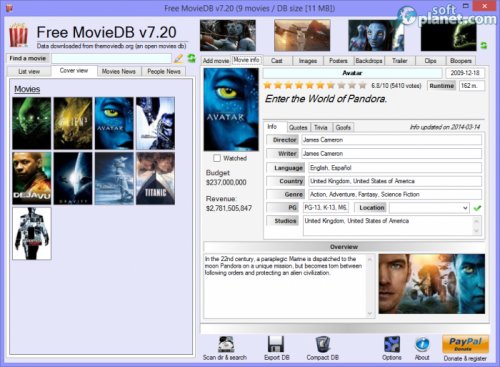Click the green refresh icon next to search

pos(191,58)
